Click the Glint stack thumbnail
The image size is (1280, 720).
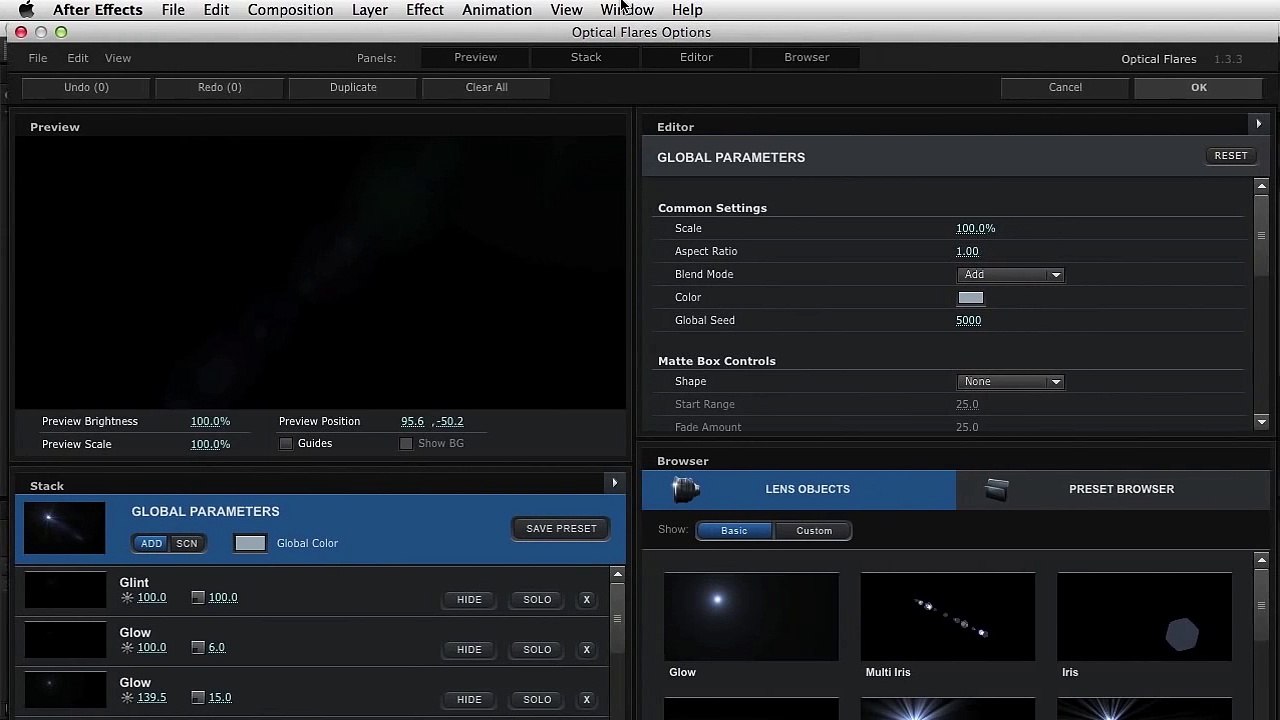[x=65, y=590]
